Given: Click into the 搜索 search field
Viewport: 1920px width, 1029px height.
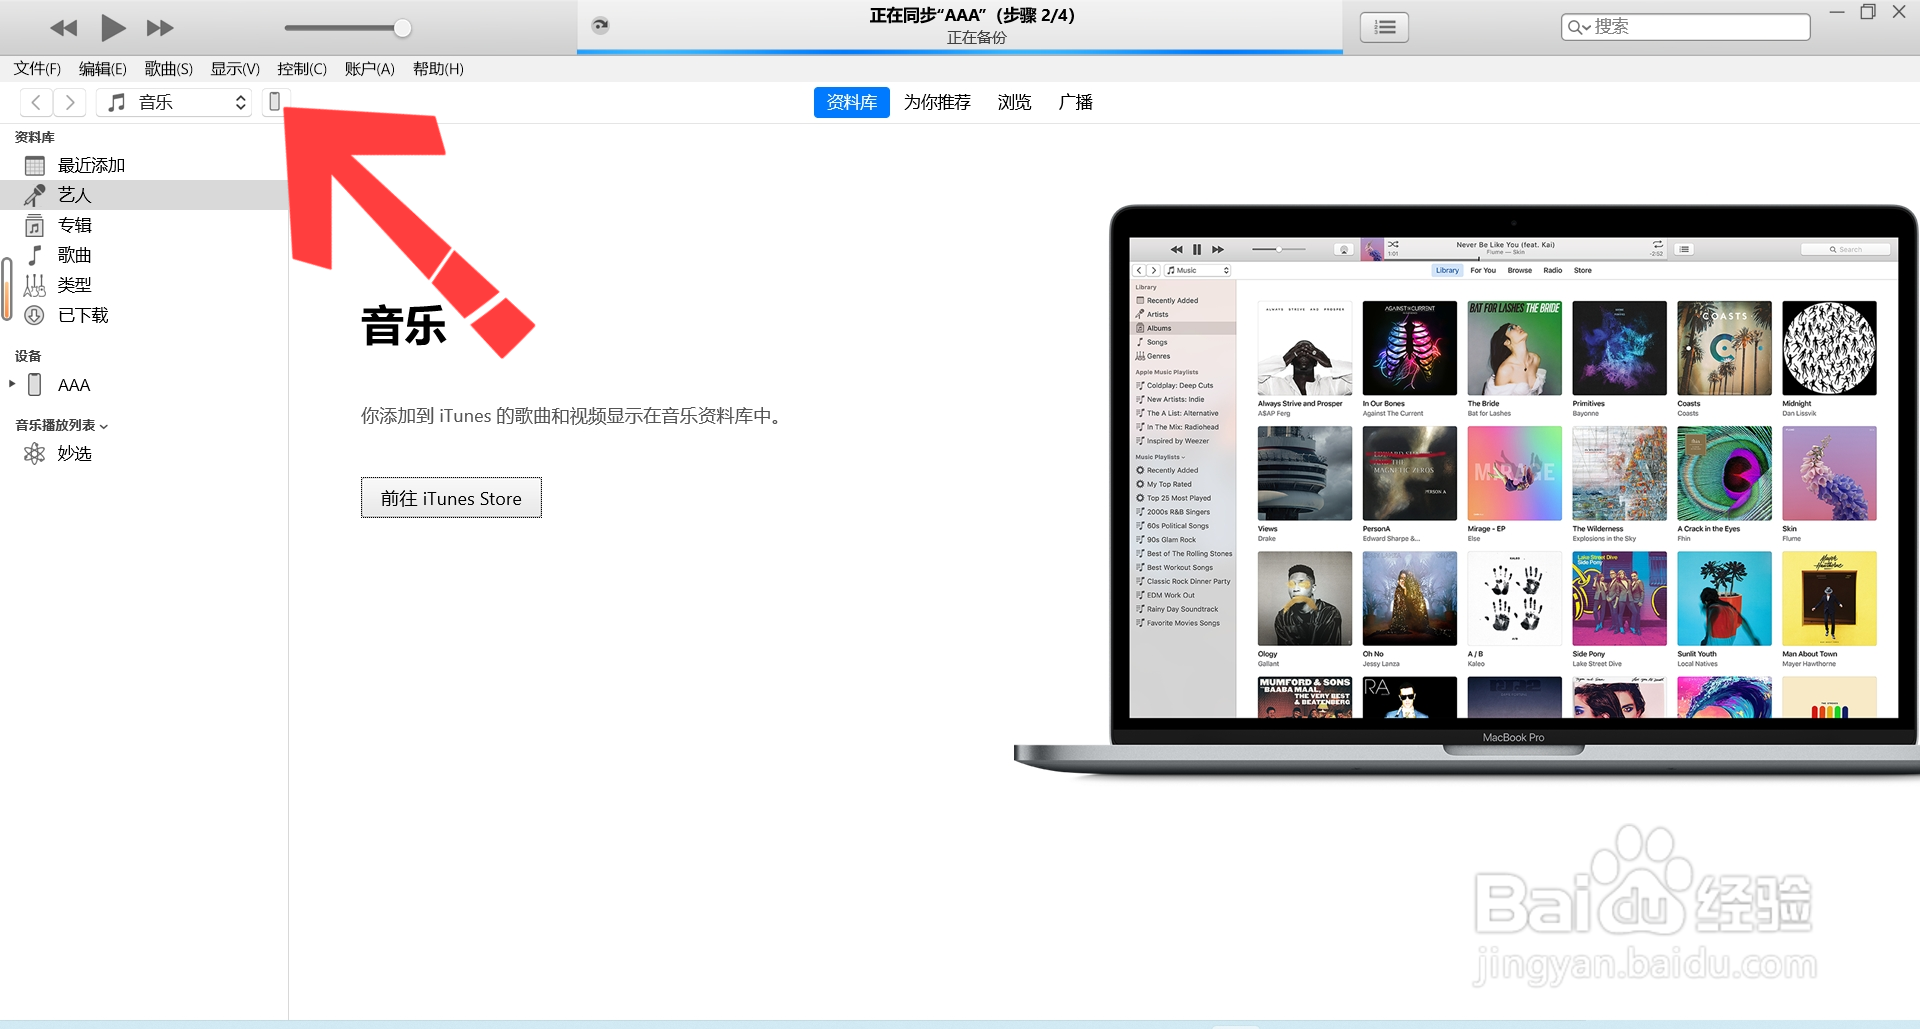Looking at the screenshot, I should (x=1686, y=27).
